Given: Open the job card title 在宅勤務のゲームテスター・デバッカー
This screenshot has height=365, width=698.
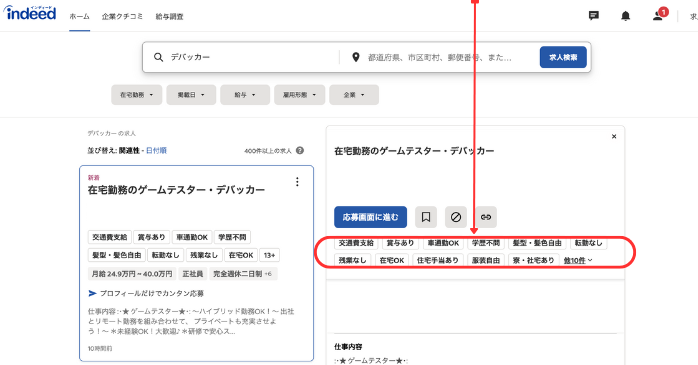Looking at the screenshot, I should (x=176, y=190).
